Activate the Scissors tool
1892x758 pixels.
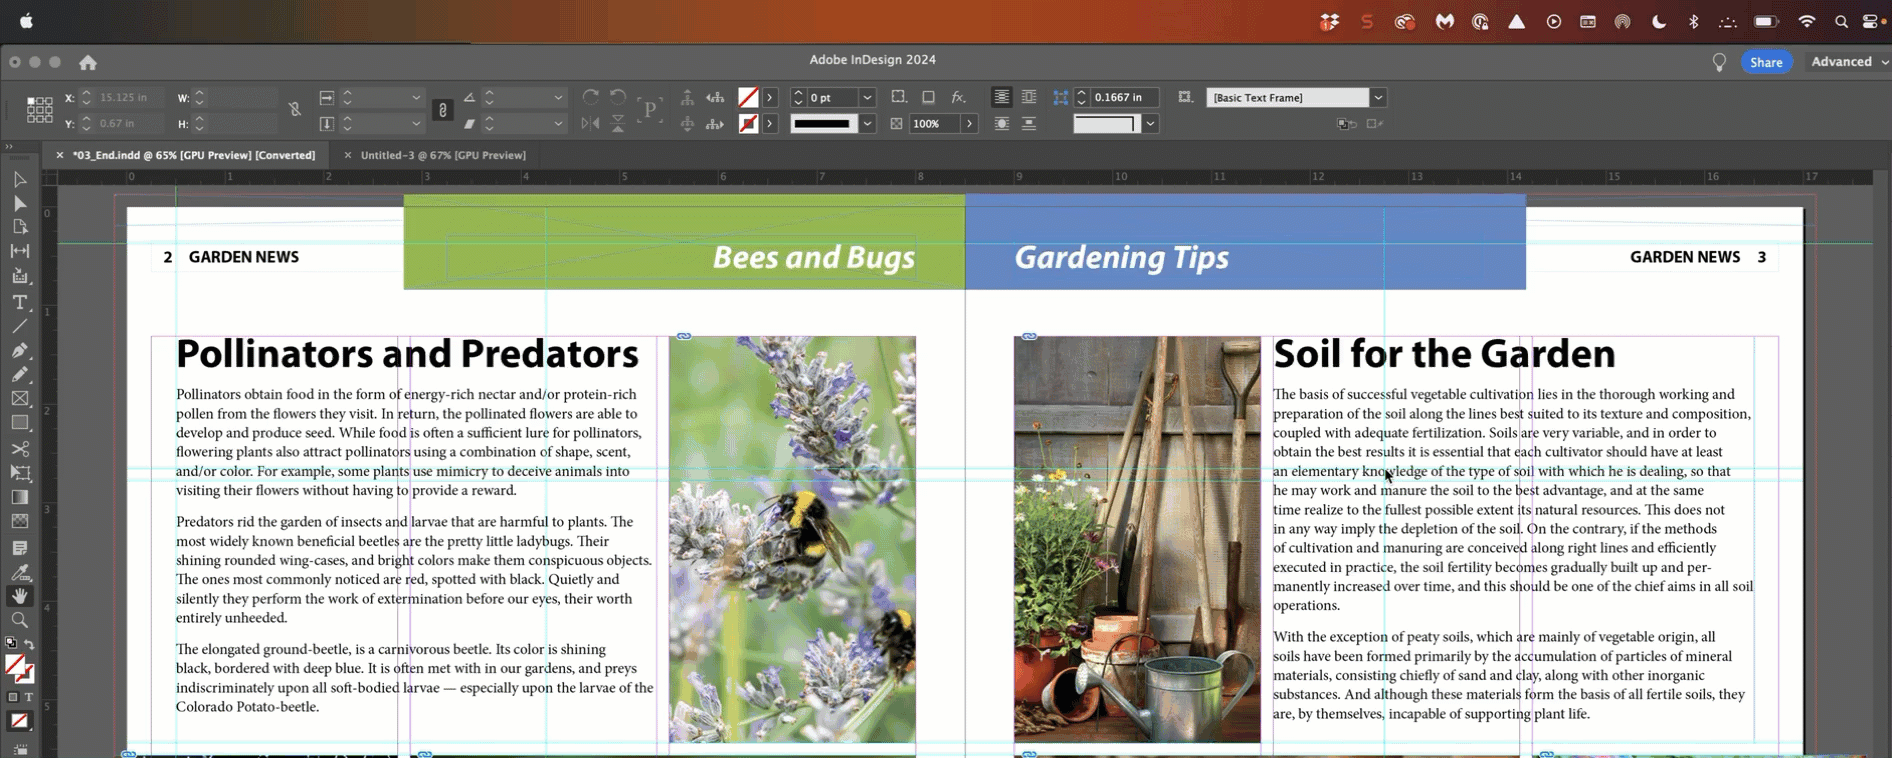coord(19,449)
